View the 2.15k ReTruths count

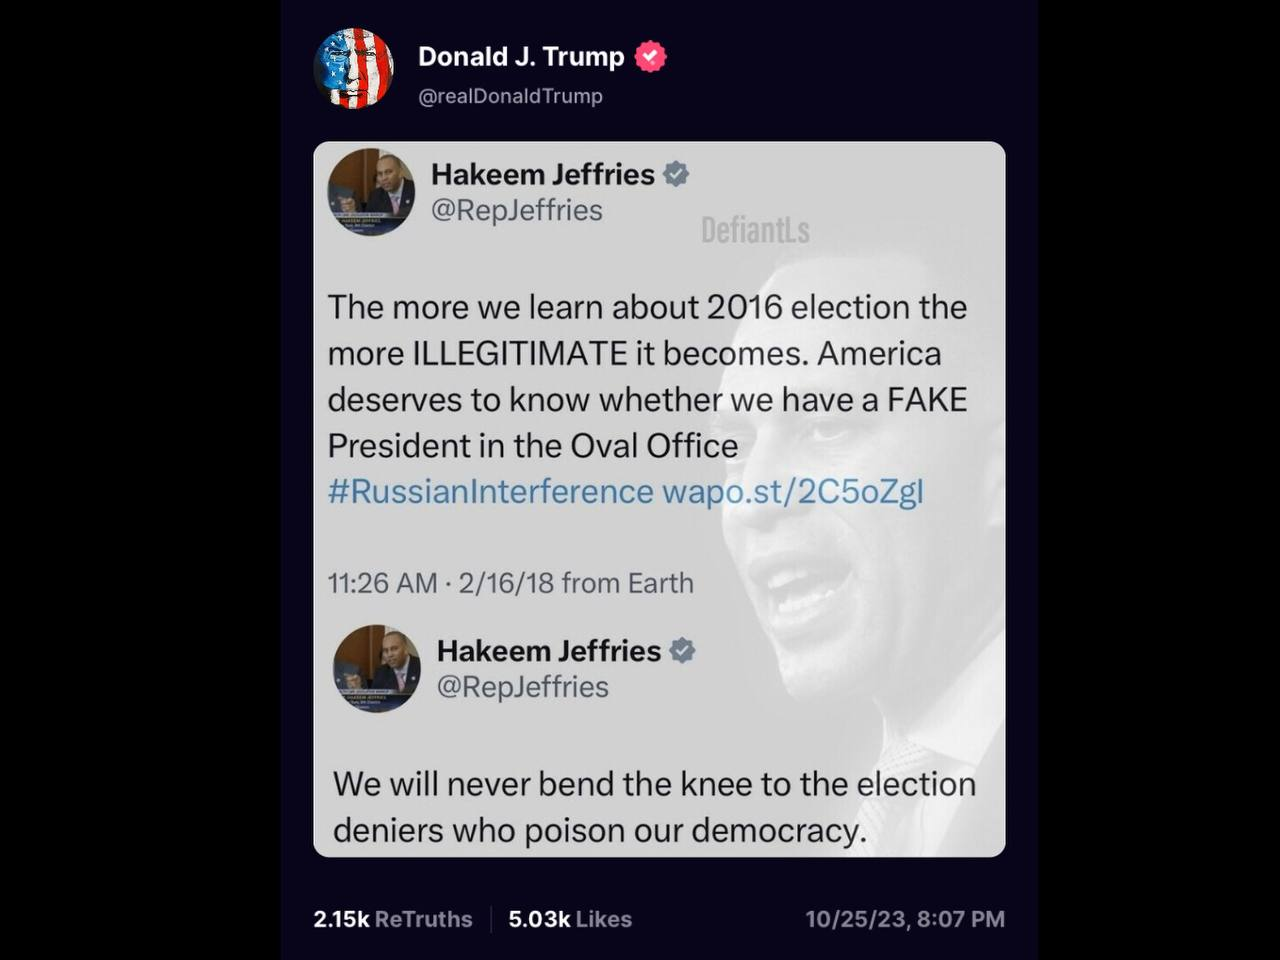click(392, 919)
